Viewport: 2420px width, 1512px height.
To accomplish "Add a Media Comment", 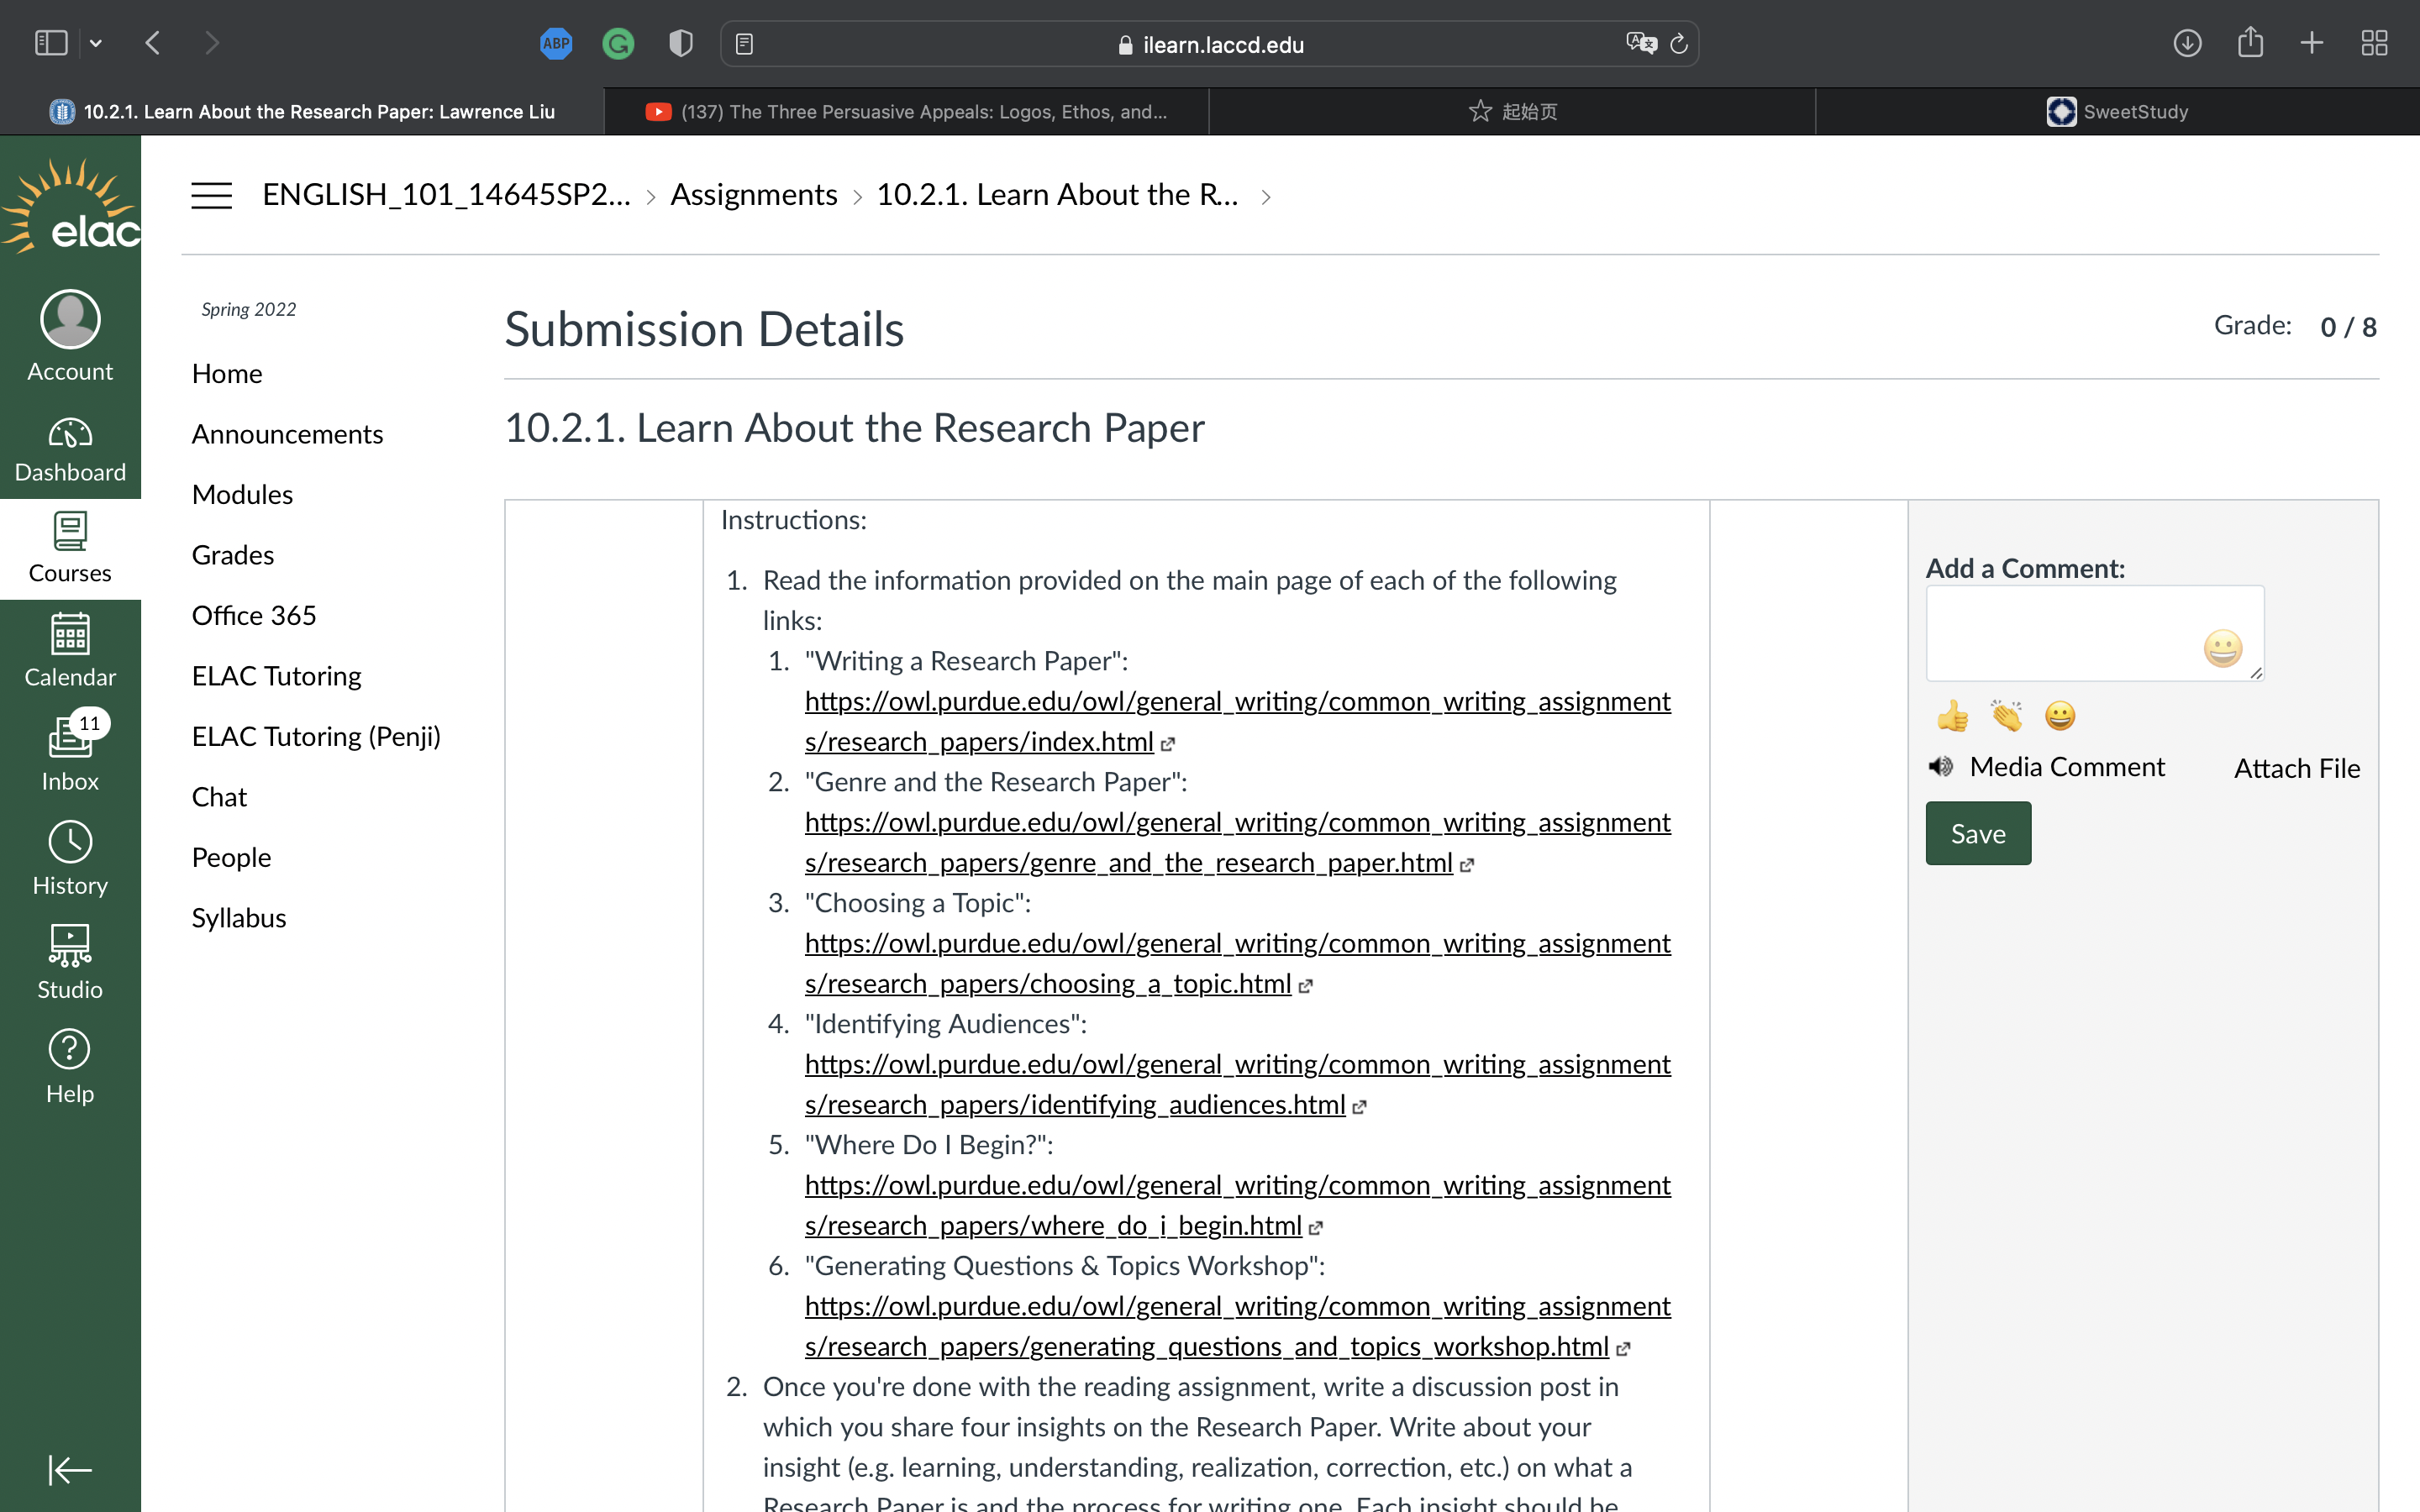I will pyautogui.click(x=2046, y=767).
